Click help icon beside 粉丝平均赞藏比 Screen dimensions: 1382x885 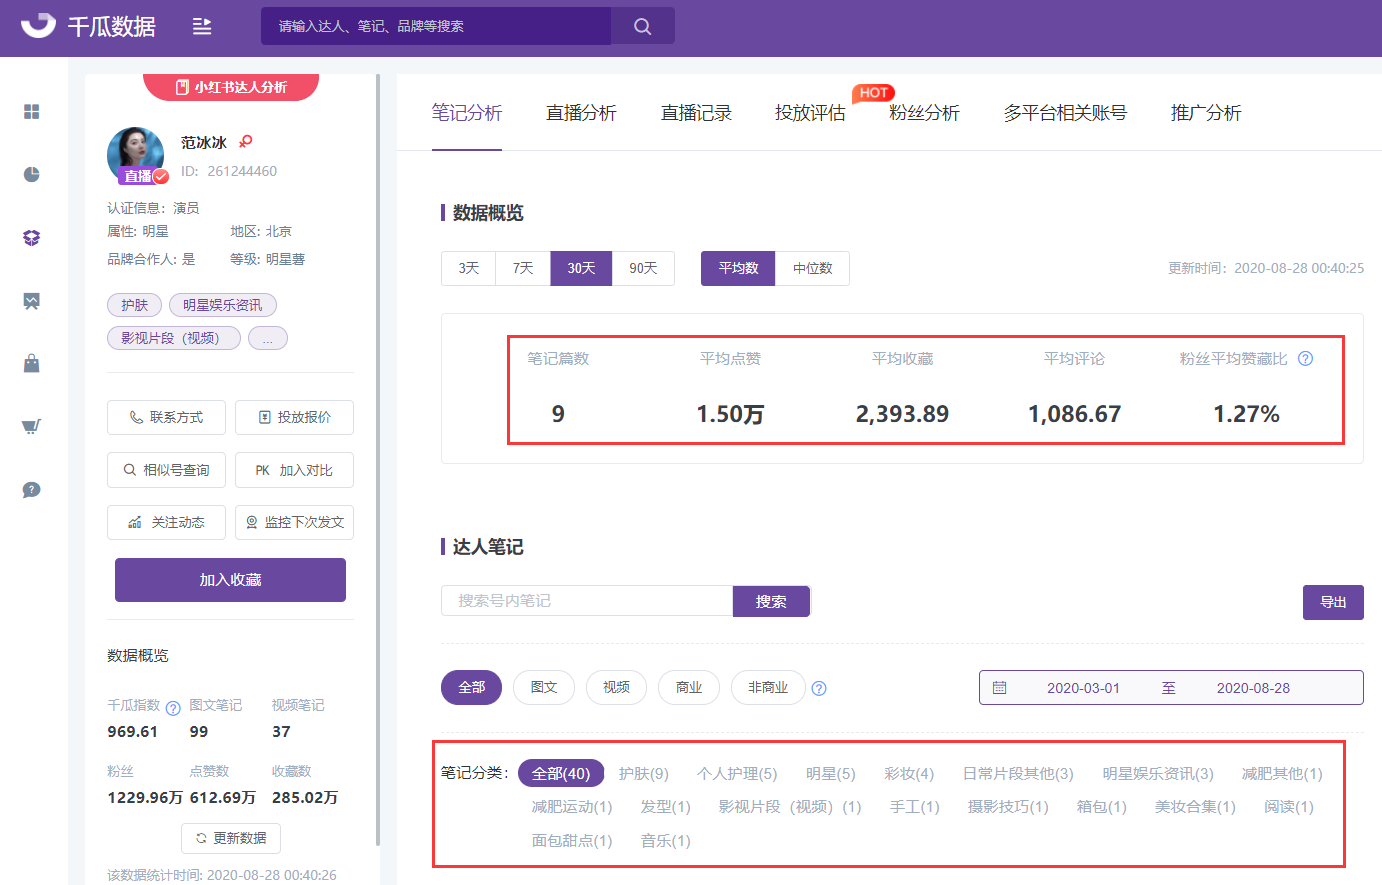pyautogui.click(x=1305, y=359)
